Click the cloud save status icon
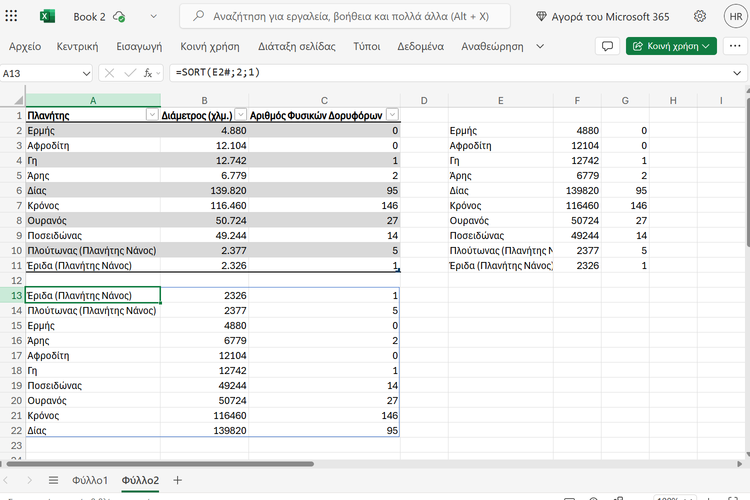750x500 pixels. click(120, 17)
